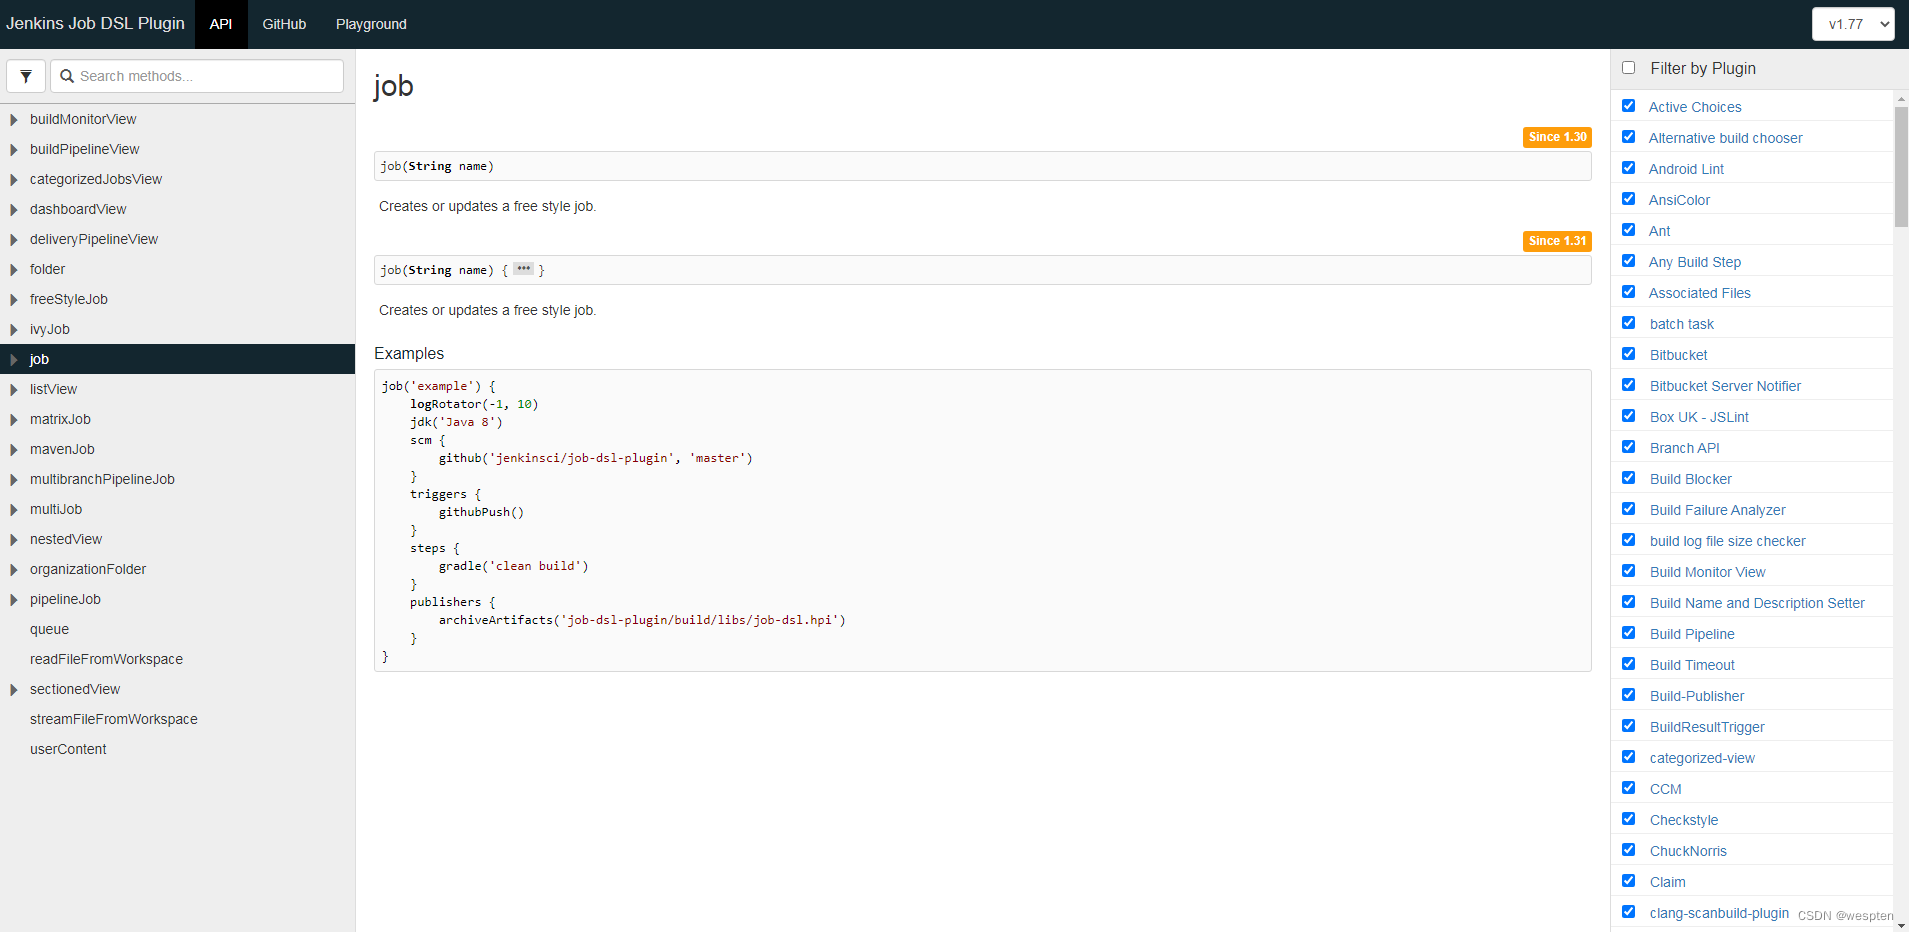Expand the freeStyleJob tree arrow
This screenshot has width=1909, height=932.
[14, 300]
